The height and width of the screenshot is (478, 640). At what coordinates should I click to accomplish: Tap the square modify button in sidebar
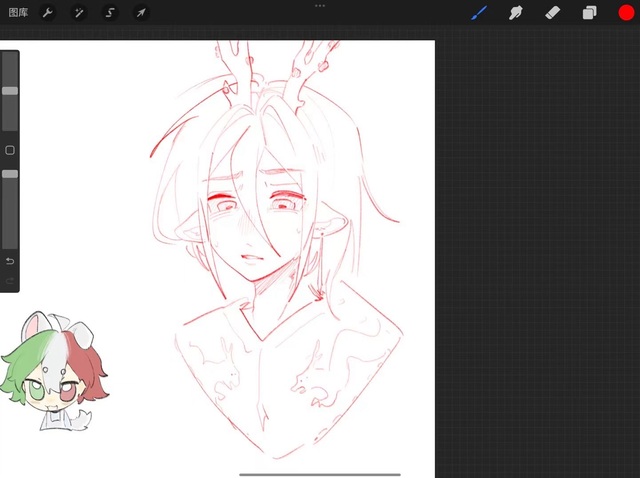[x=10, y=150]
